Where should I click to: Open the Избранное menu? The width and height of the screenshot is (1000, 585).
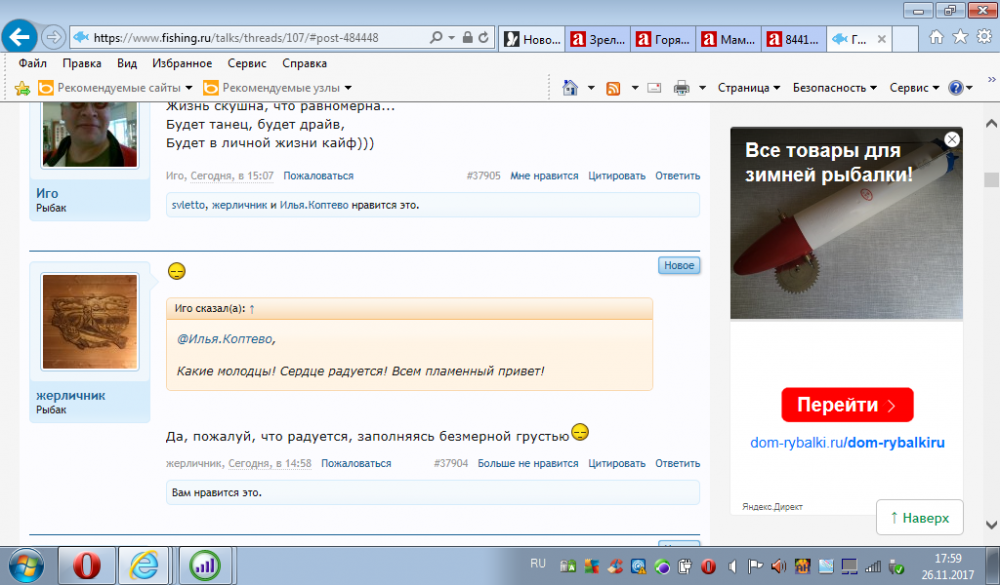point(182,63)
